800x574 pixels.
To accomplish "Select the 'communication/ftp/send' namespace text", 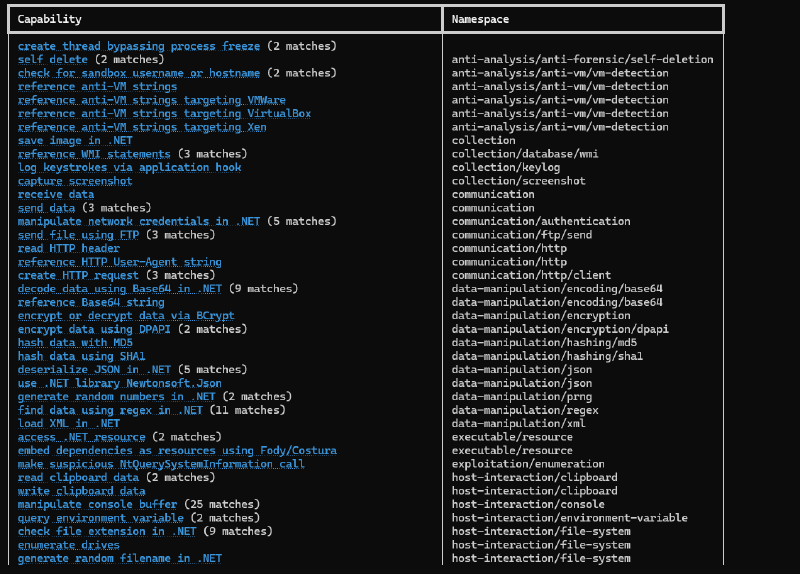I will coord(521,235).
